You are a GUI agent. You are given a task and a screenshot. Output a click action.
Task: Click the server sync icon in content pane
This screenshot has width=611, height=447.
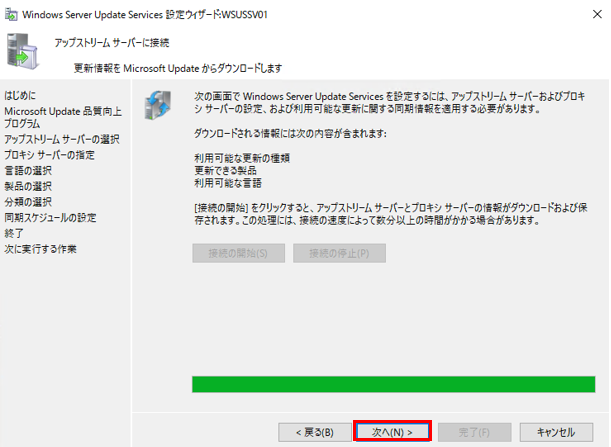tap(157, 105)
